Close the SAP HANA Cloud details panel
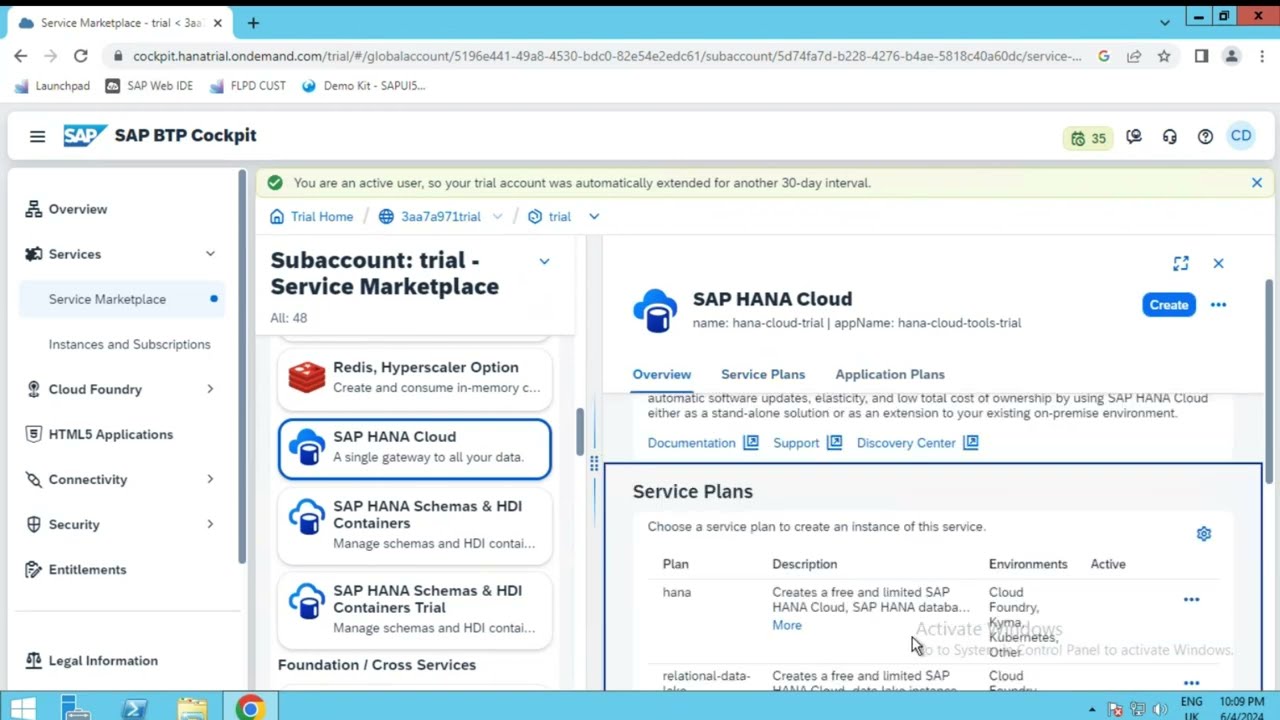The width and height of the screenshot is (1280, 720). (x=1218, y=263)
